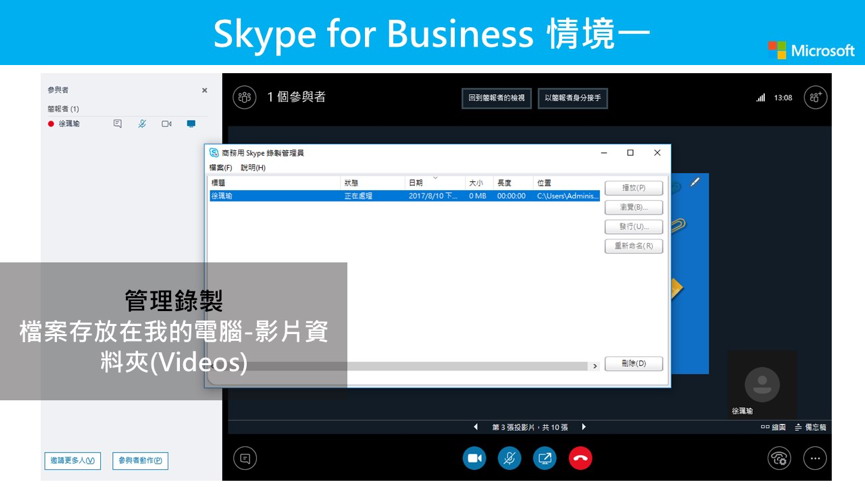The width and height of the screenshot is (865, 487).
Task: Show slide thumbnails (縮圖)
Action: tap(773, 427)
